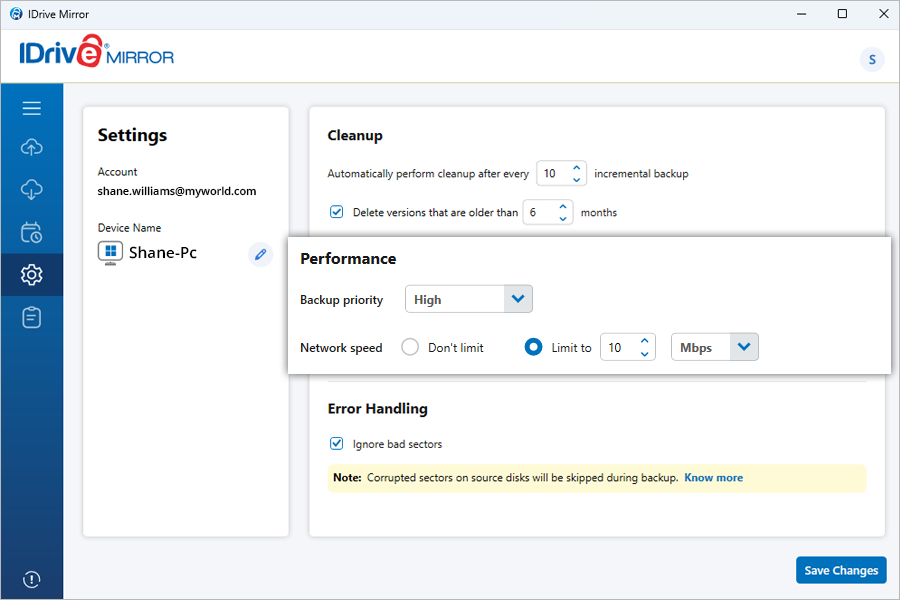Select the Settings gear in sidebar
900x600 pixels.
[x=31, y=275]
